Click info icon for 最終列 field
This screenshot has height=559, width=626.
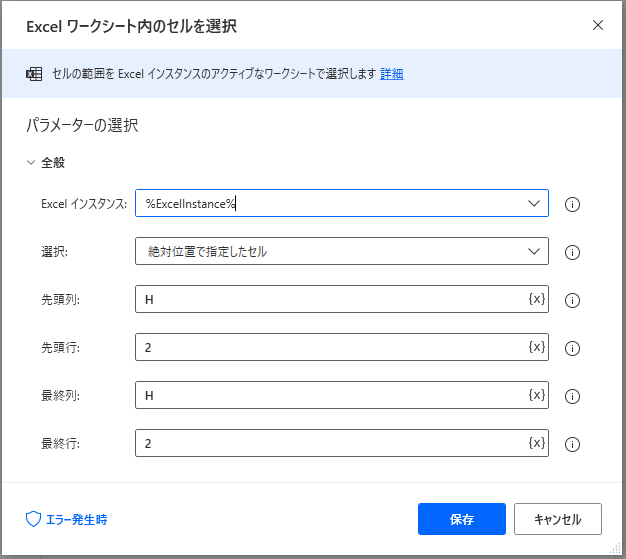(573, 396)
